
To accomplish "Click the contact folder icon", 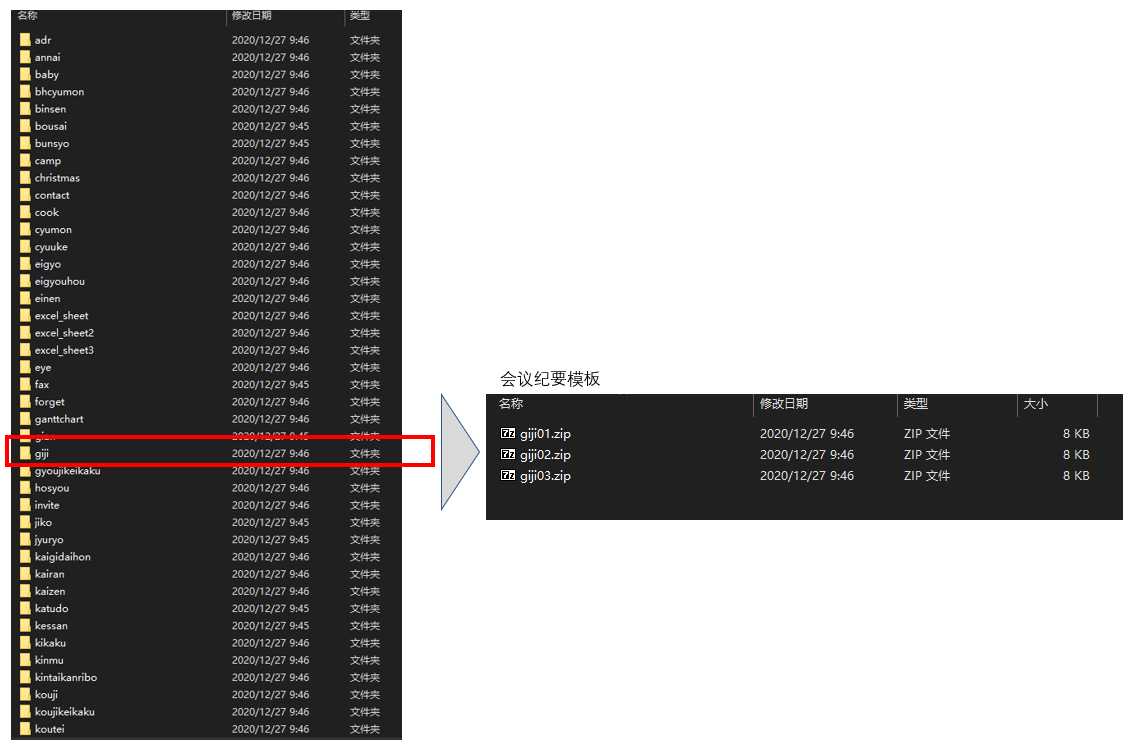I will point(25,195).
